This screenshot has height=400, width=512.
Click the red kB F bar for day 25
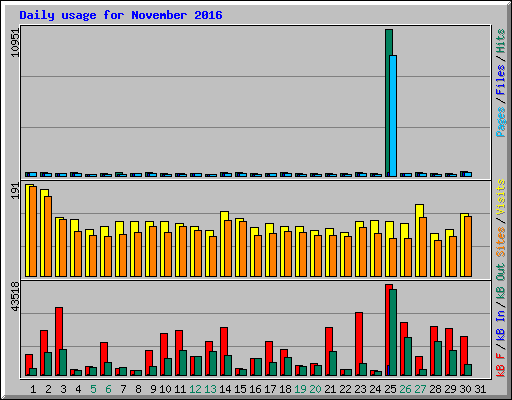[x=387, y=330]
